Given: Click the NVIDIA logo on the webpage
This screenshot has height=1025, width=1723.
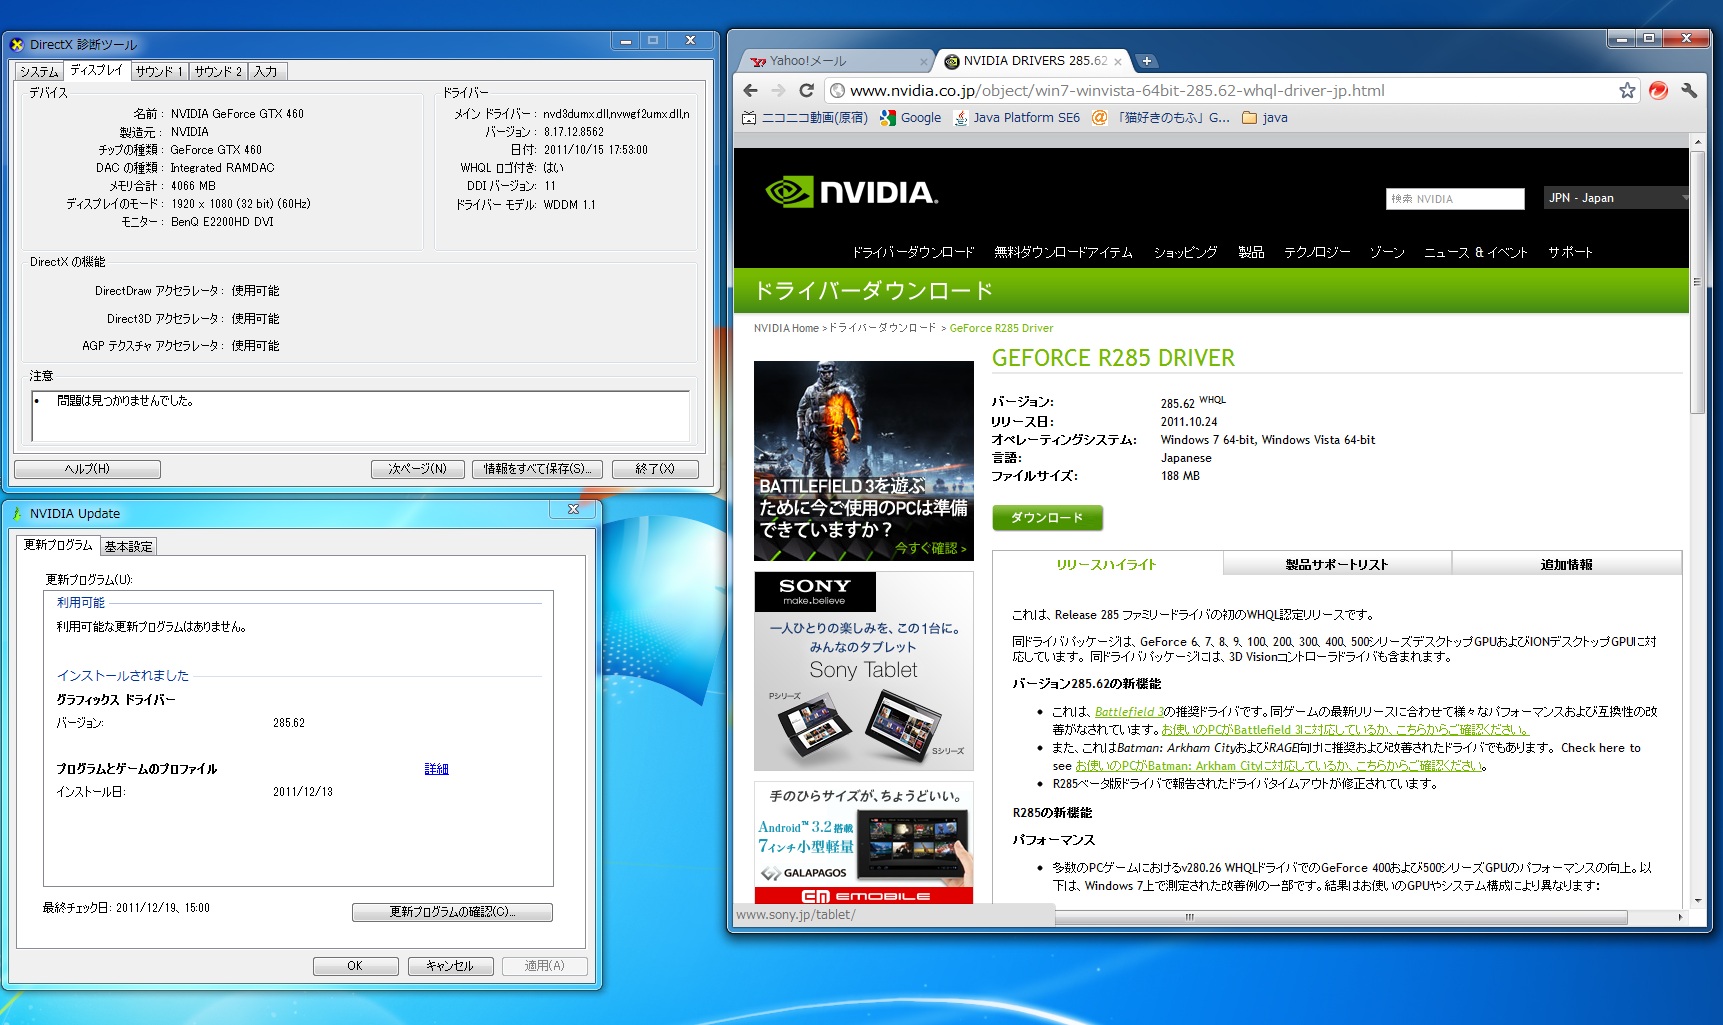Looking at the screenshot, I should pyautogui.click(x=852, y=192).
